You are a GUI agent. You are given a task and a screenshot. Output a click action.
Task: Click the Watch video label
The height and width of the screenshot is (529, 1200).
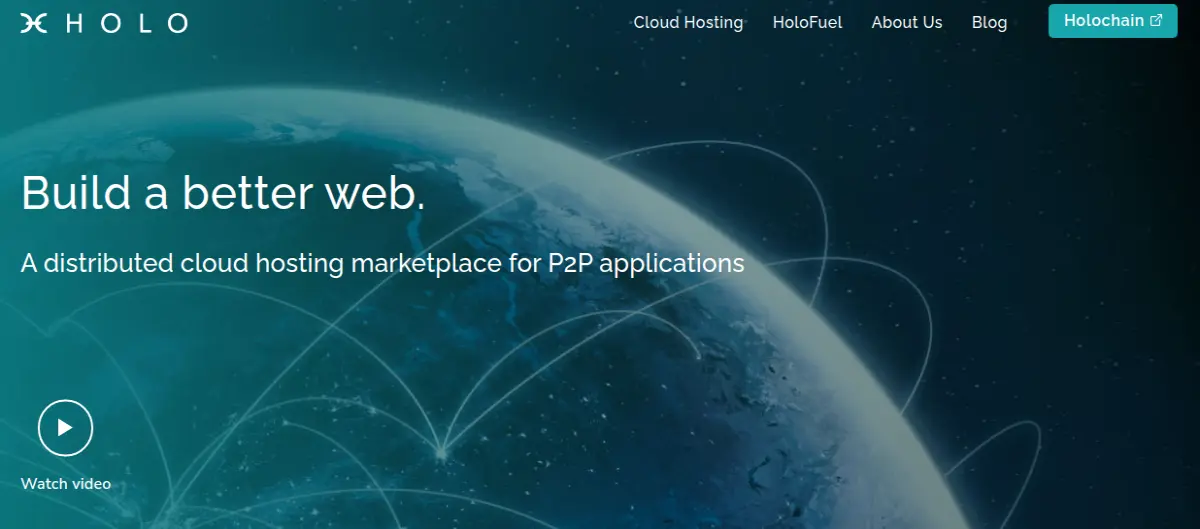(66, 484)
